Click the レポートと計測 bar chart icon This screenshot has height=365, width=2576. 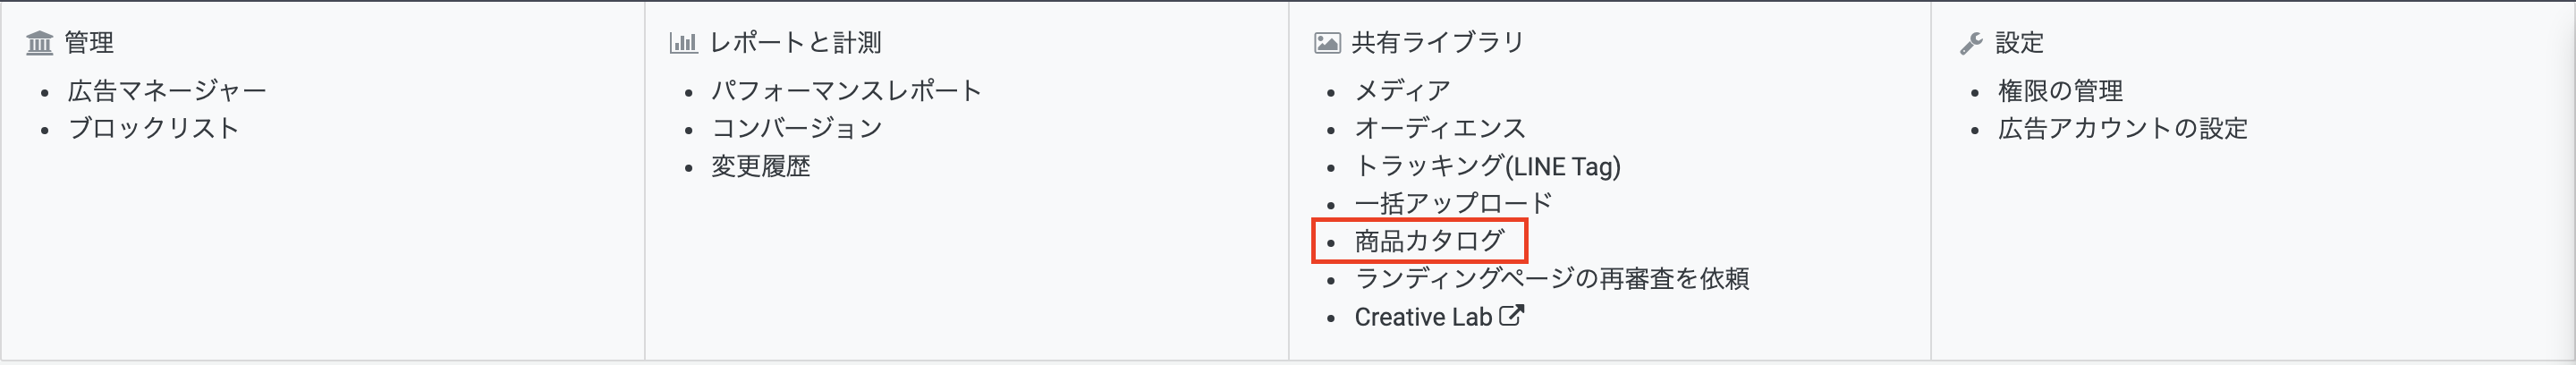click(x=683, y=43)
